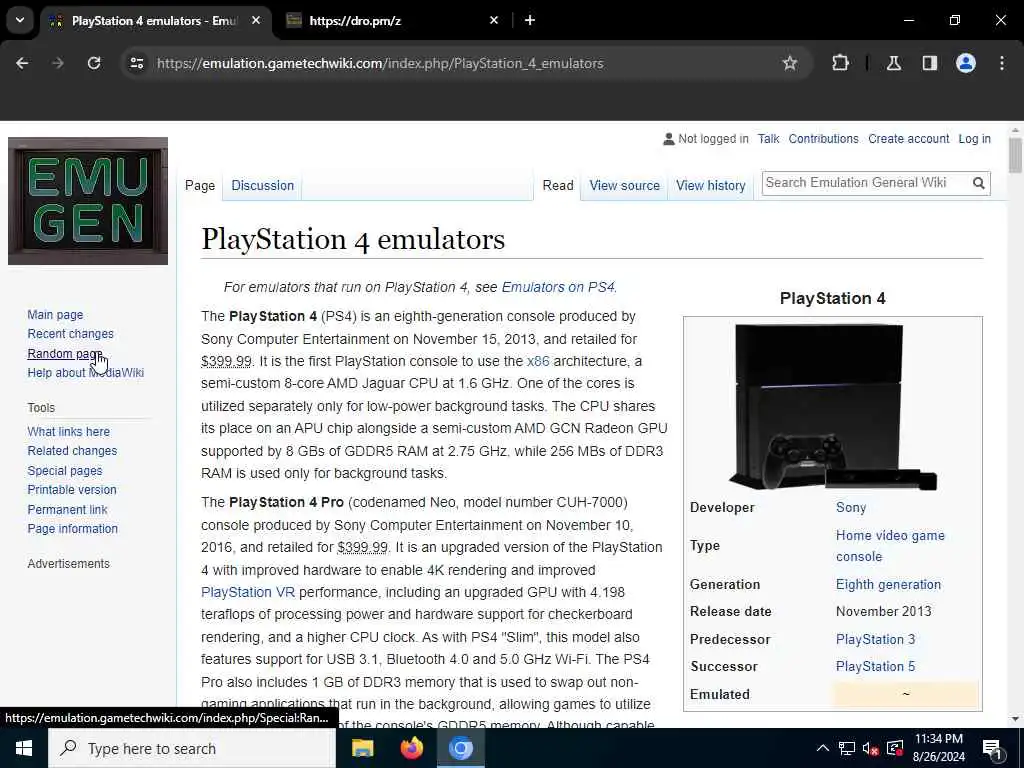This screenshot has width=1024, height=768.
Task: Click the browser address bar URL
Action: (380, 63)
